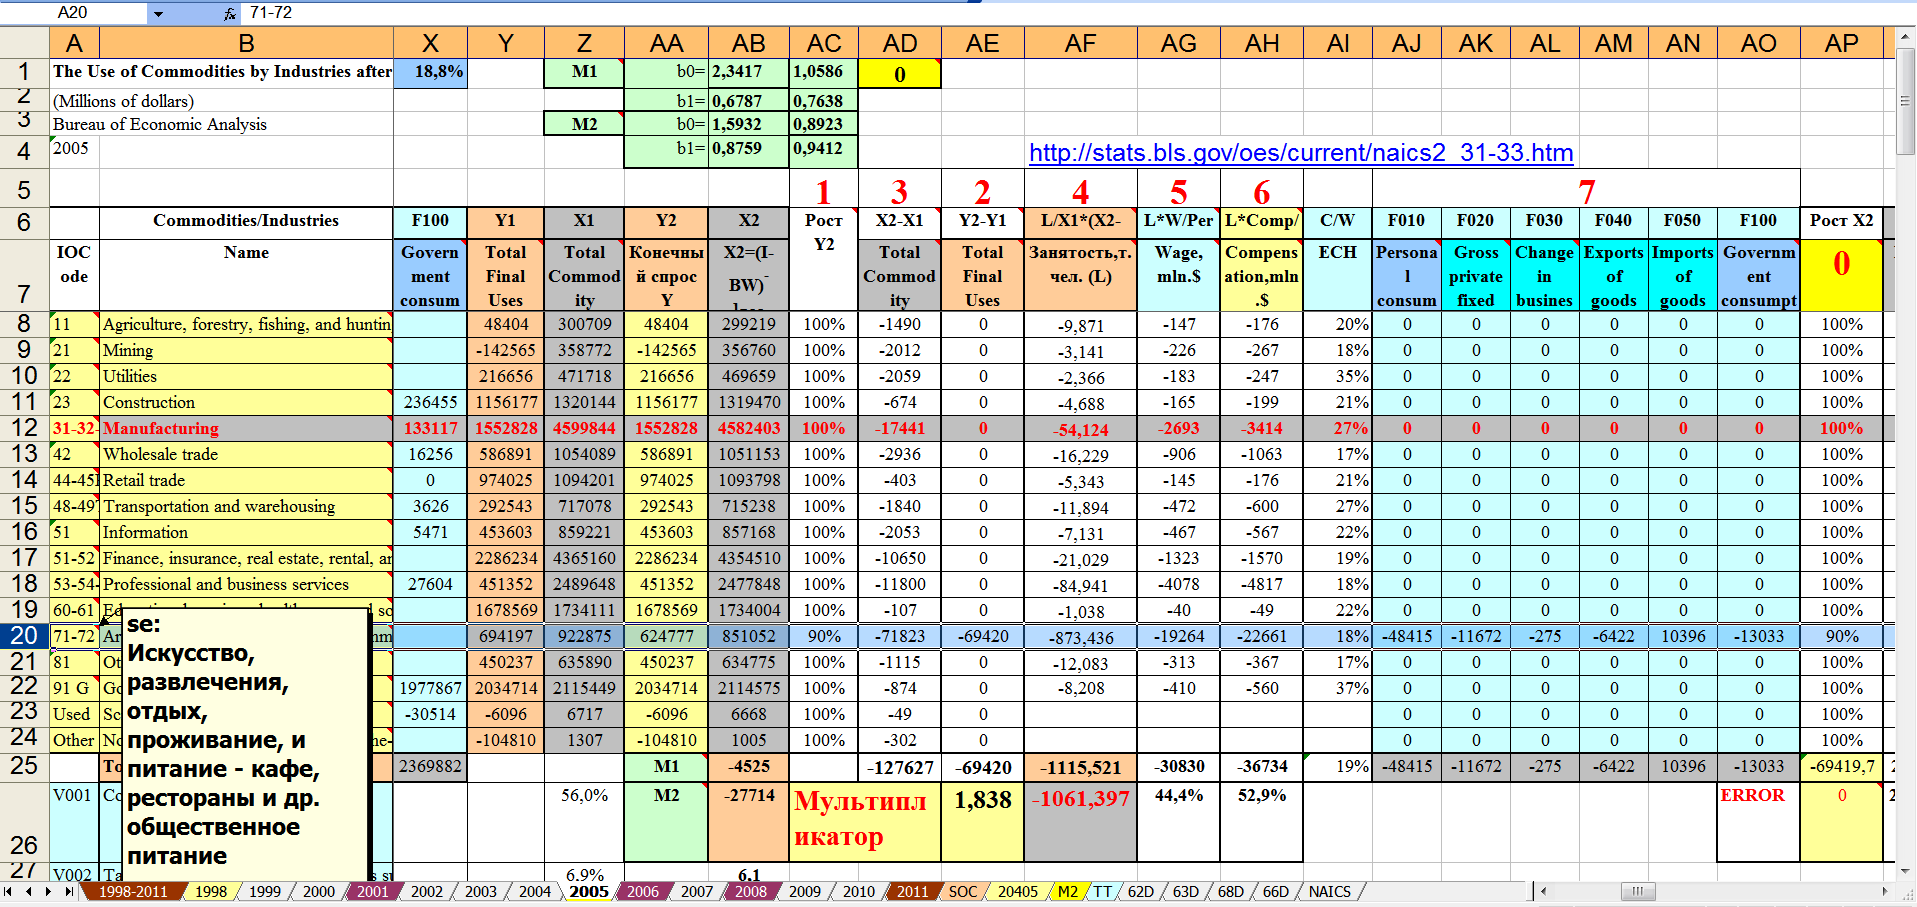Click horizontal scrollbar left arrow
This screenshot has width=1917, height=907.
click(1544, 891)
